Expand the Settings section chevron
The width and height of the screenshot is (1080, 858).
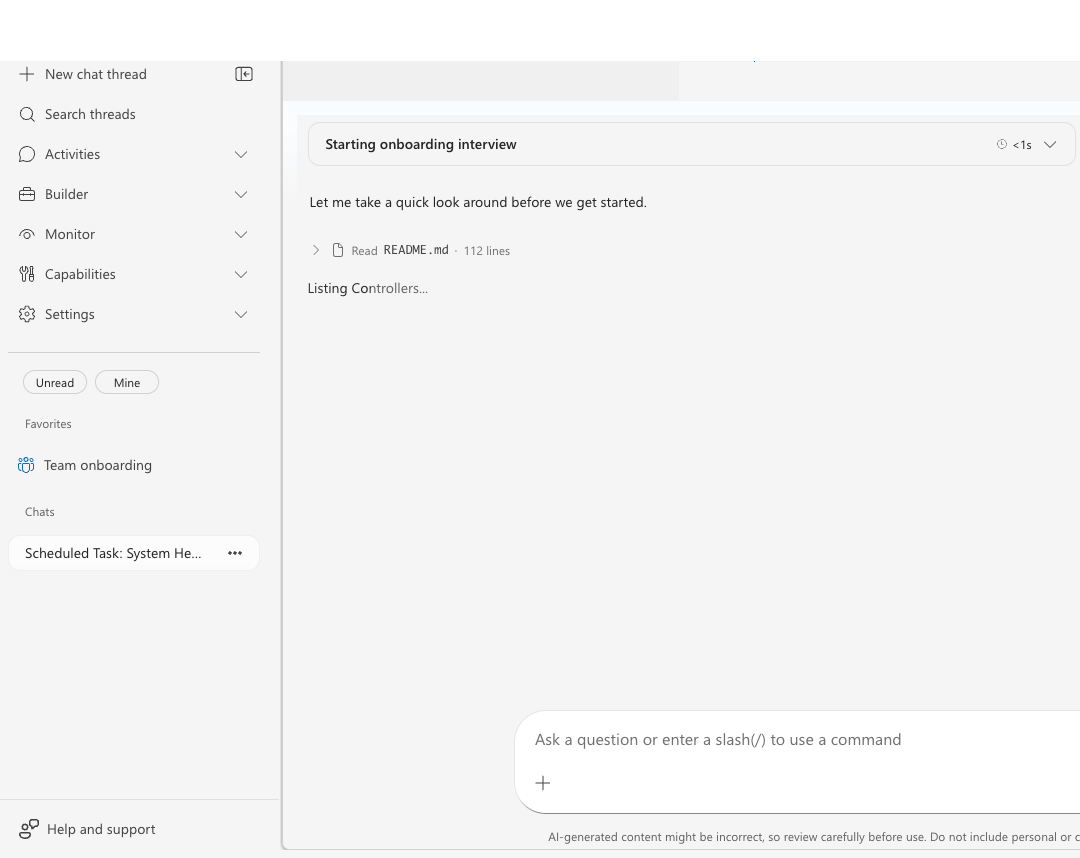tap(240, 314)
